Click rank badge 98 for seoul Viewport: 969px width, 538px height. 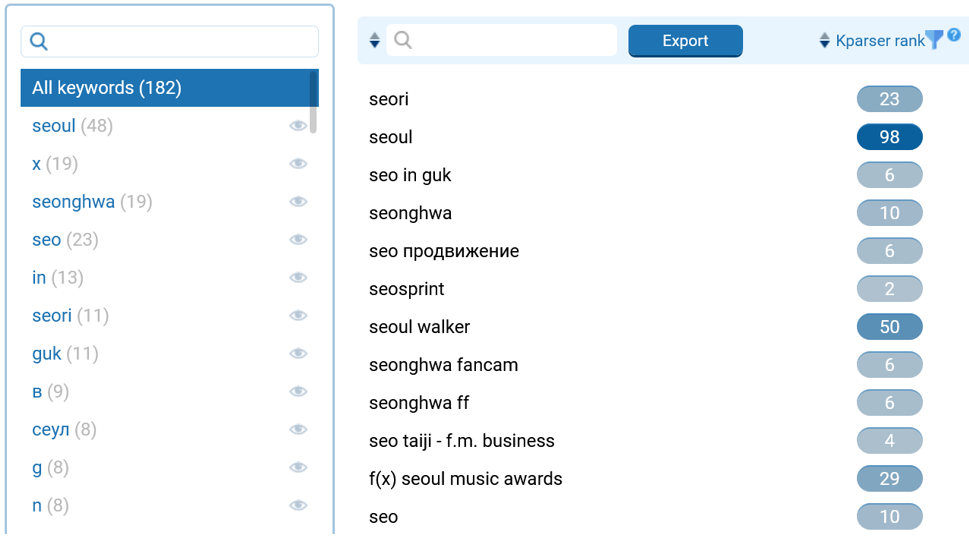[x=889, y=137]
